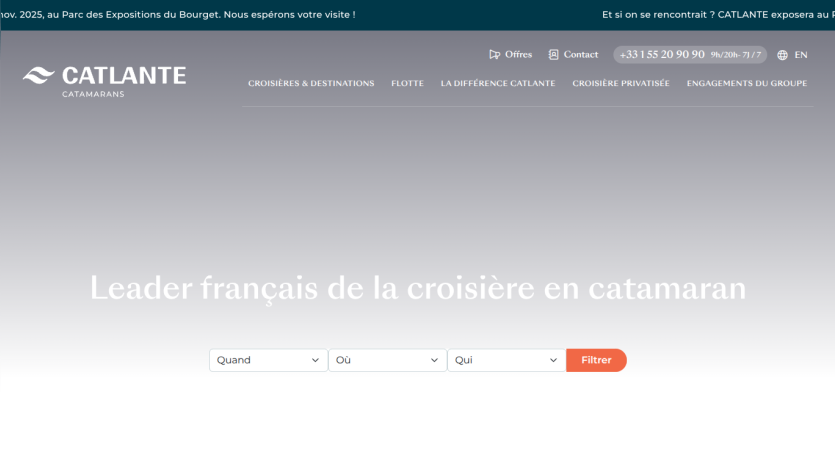Viewport: 835px width, 469px height.
Task: Click the +33 1 55 20 90 90 phone button
Action: [x=690, y=55]
